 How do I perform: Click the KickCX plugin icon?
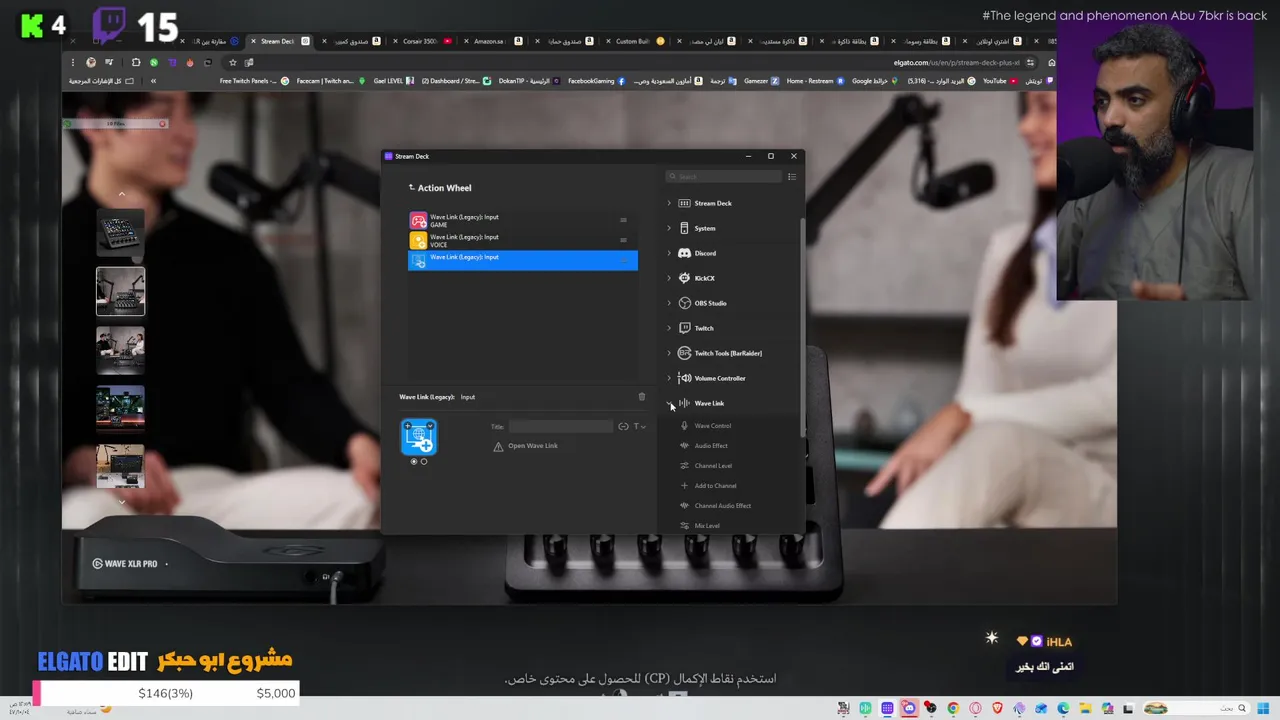pos(684,278)
